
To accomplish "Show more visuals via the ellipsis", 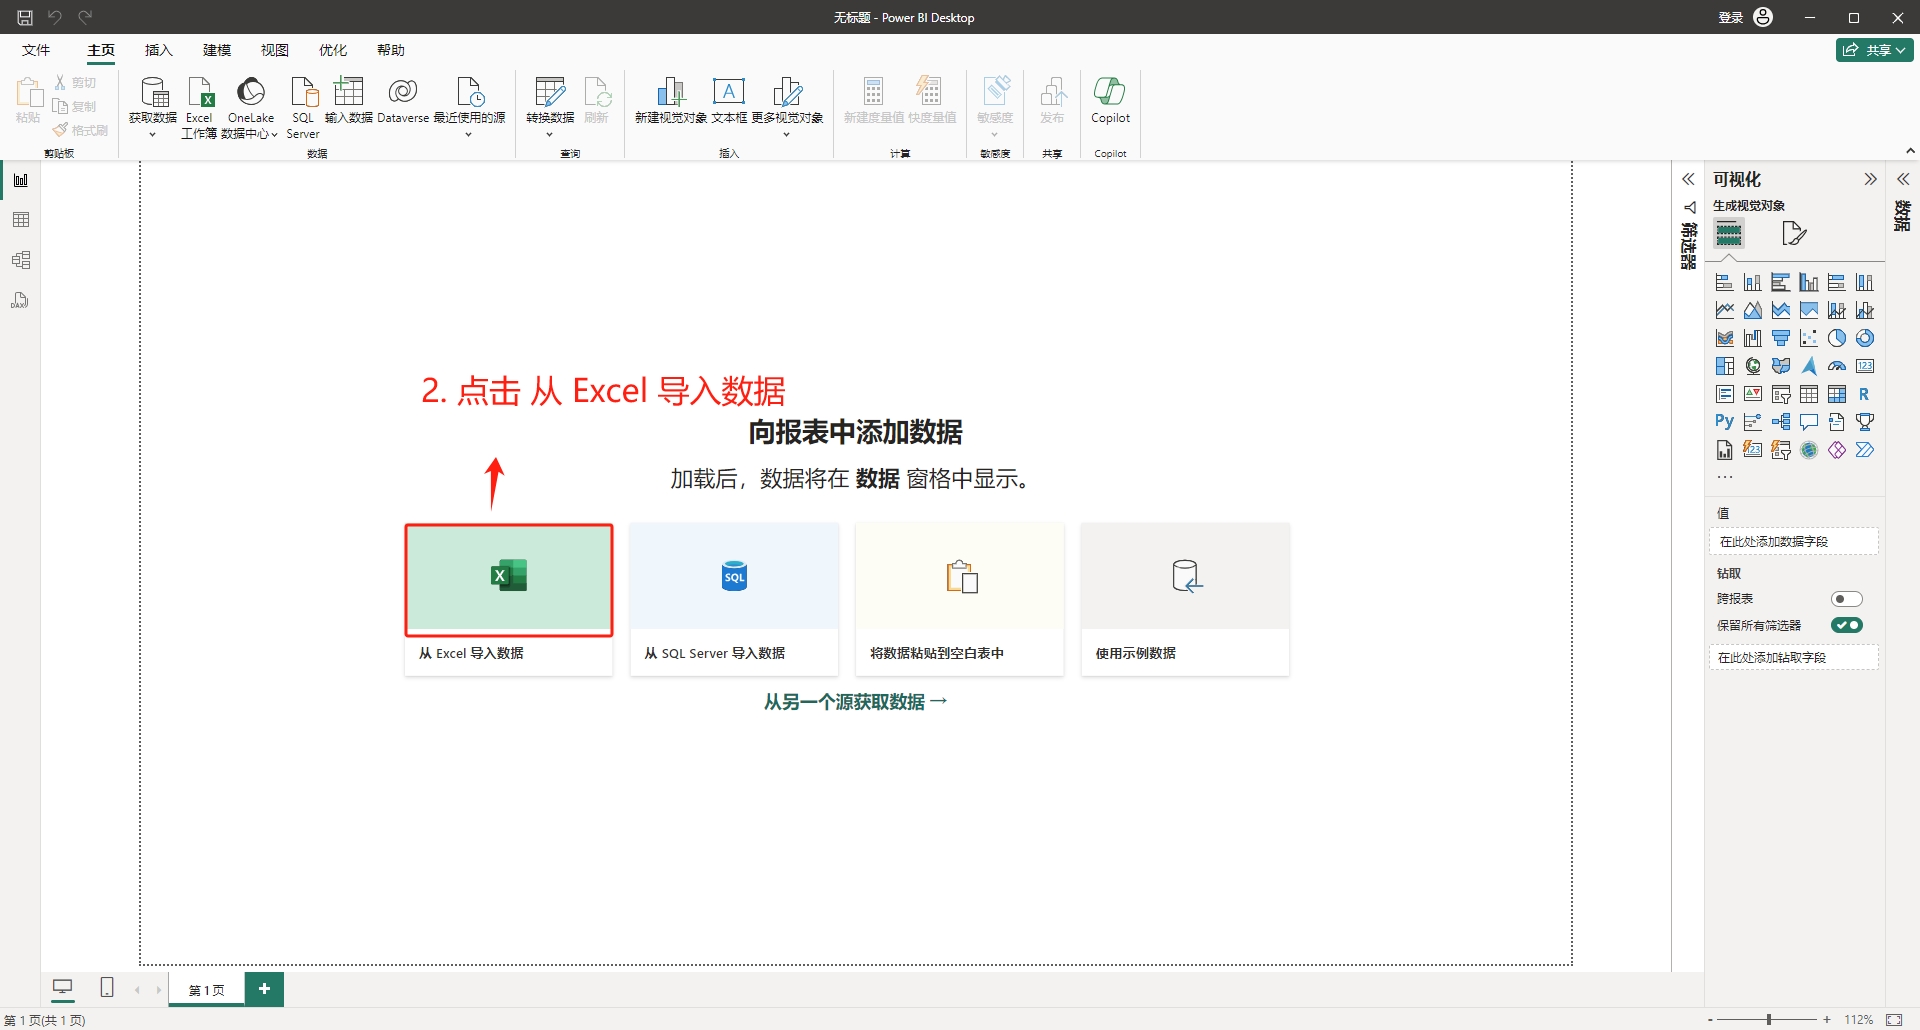I will (1725, 477).
